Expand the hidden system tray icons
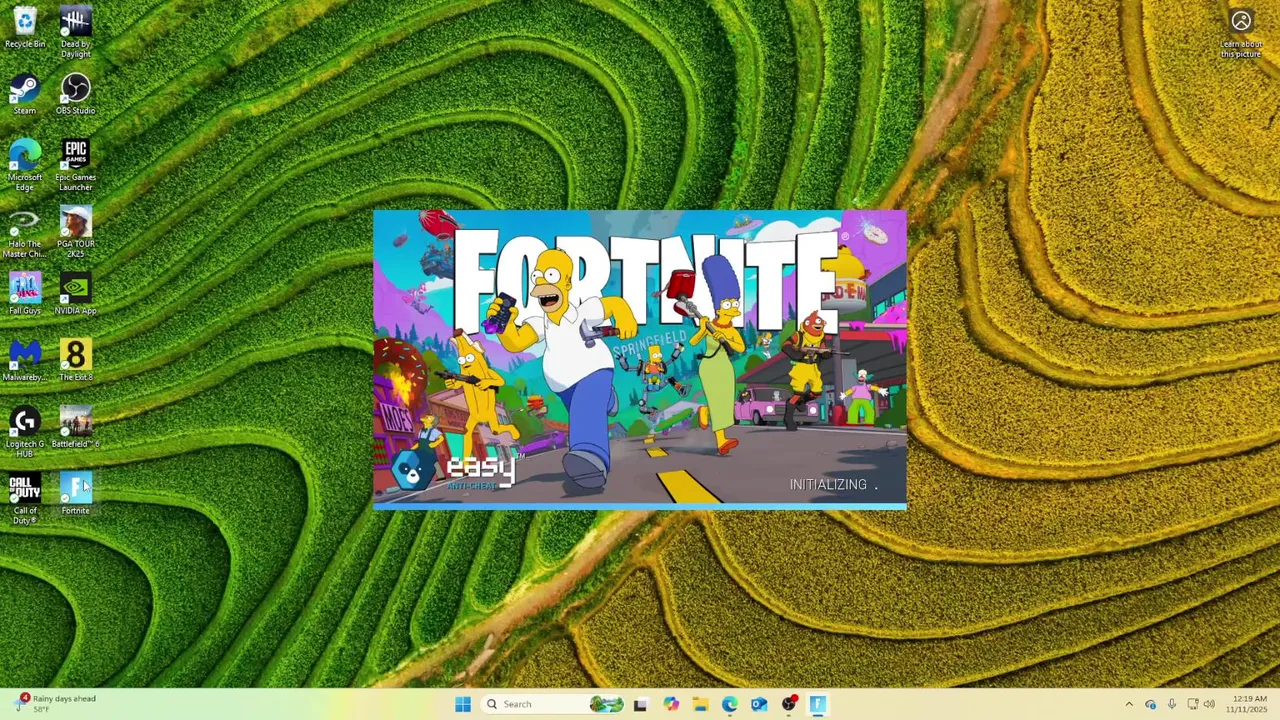 tap(1129, 704)
